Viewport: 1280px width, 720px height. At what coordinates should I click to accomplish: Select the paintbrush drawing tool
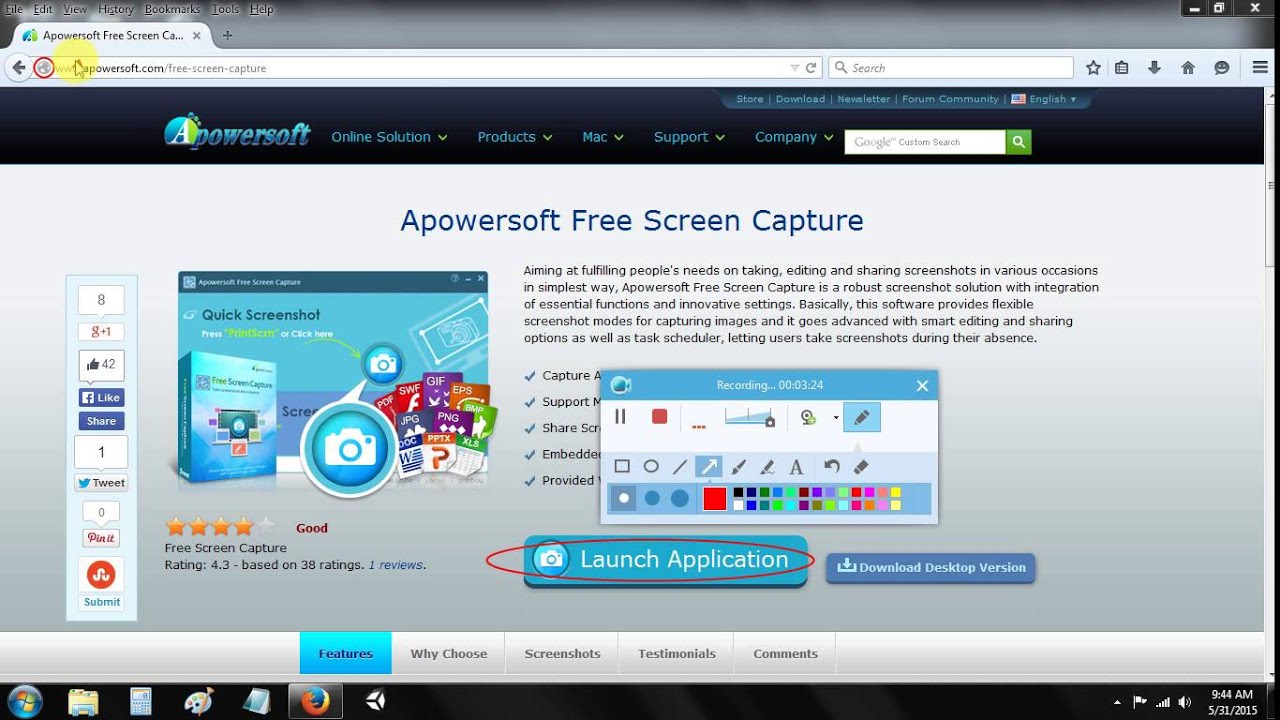739,467
